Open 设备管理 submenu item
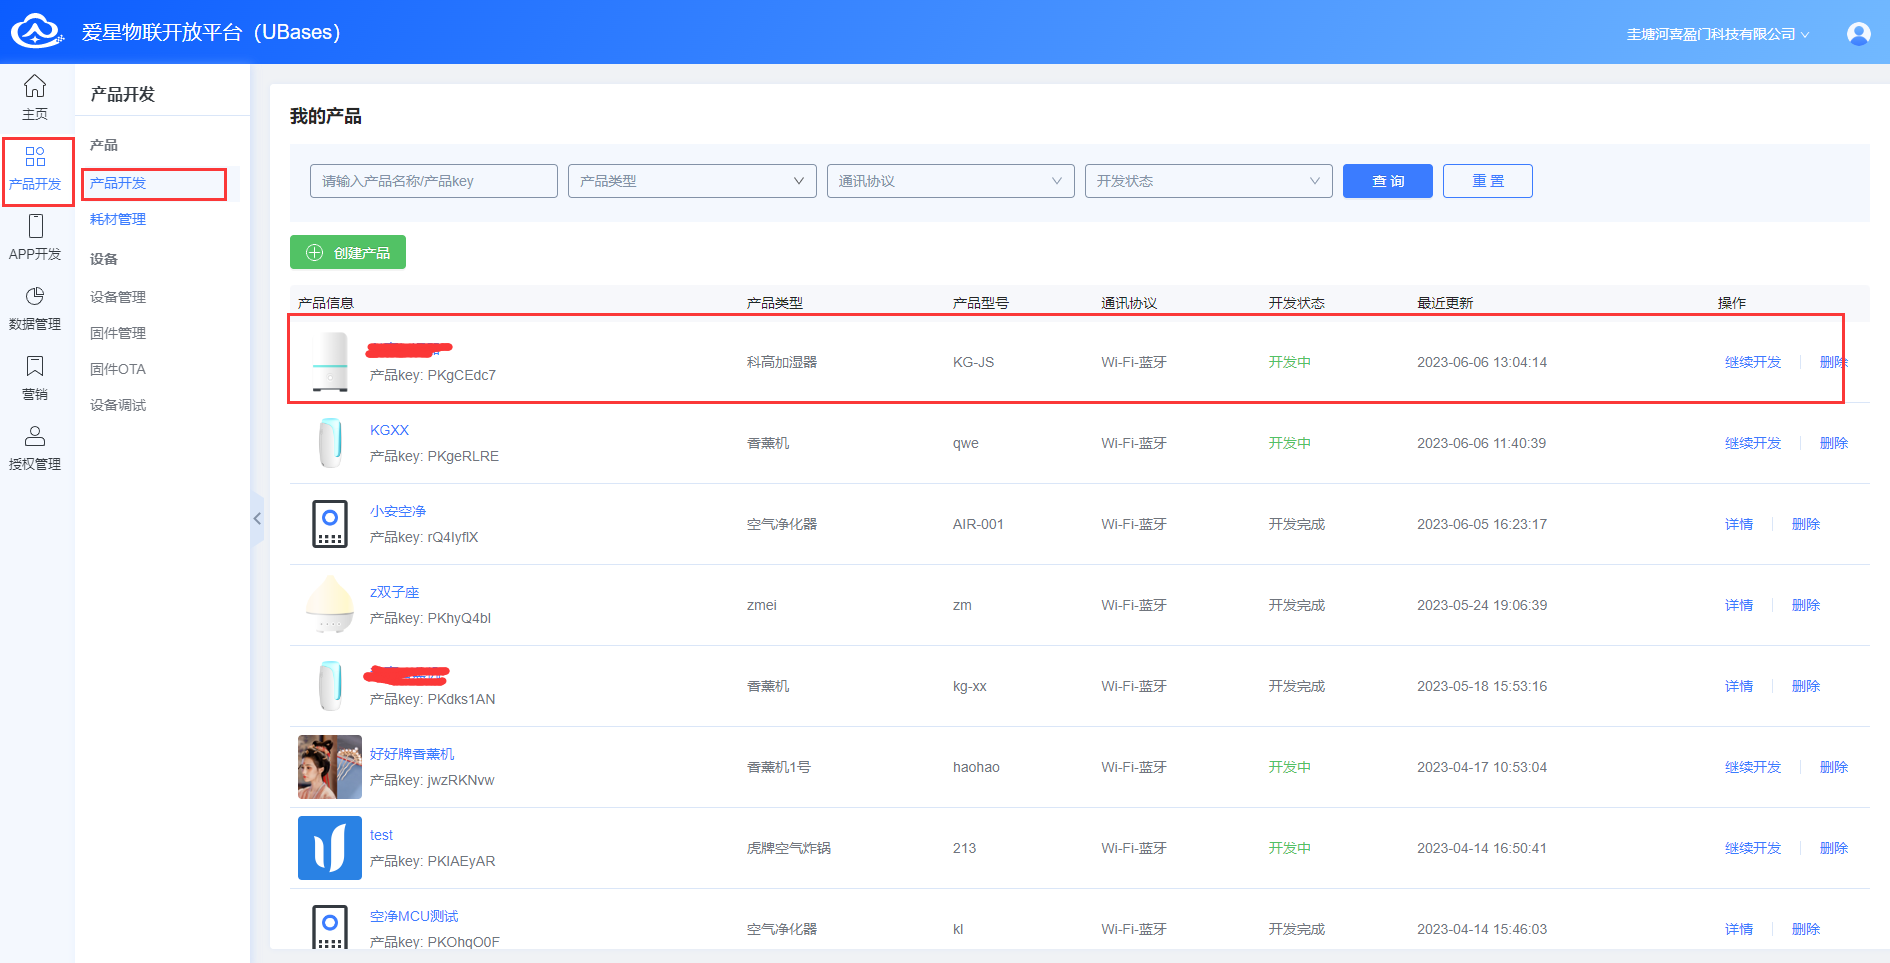This screenshot has height=963, width=1890. click(118, 297)
